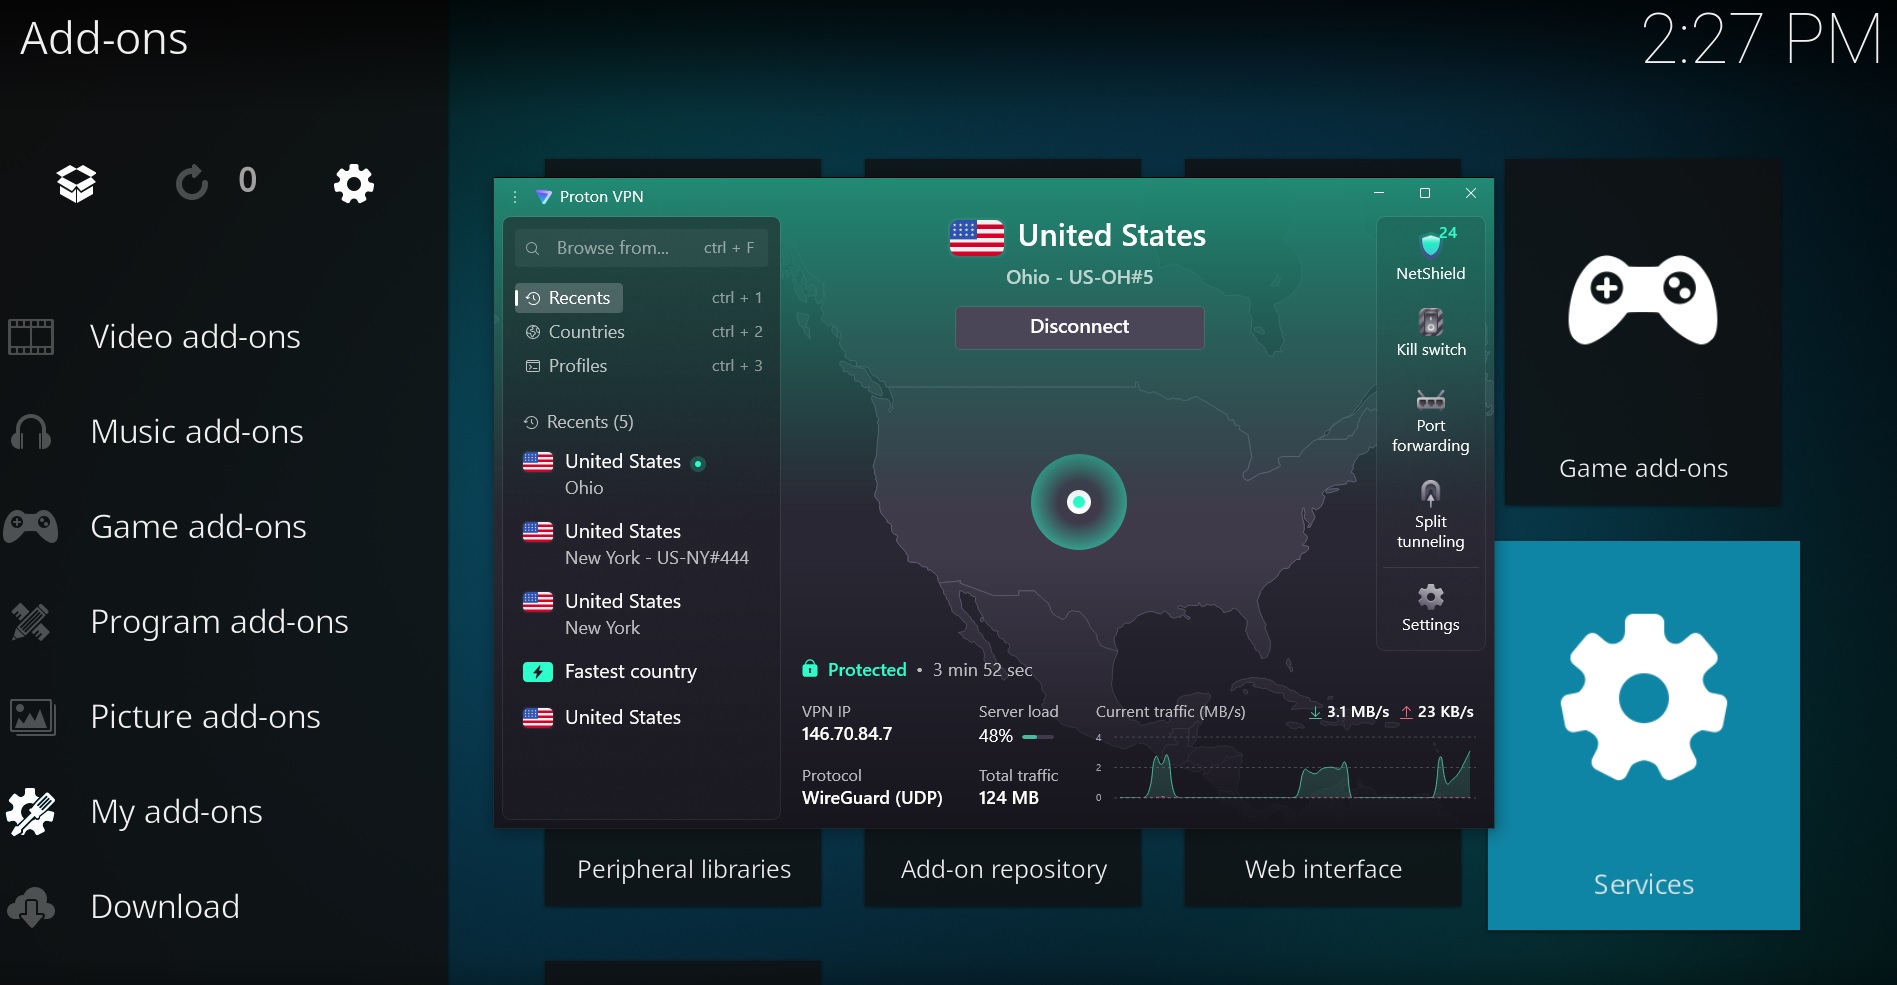This screenshot has width=1897, height=985.
Task: Open the Profiles section
Action: pyautogui.click(x=577, y=366)
